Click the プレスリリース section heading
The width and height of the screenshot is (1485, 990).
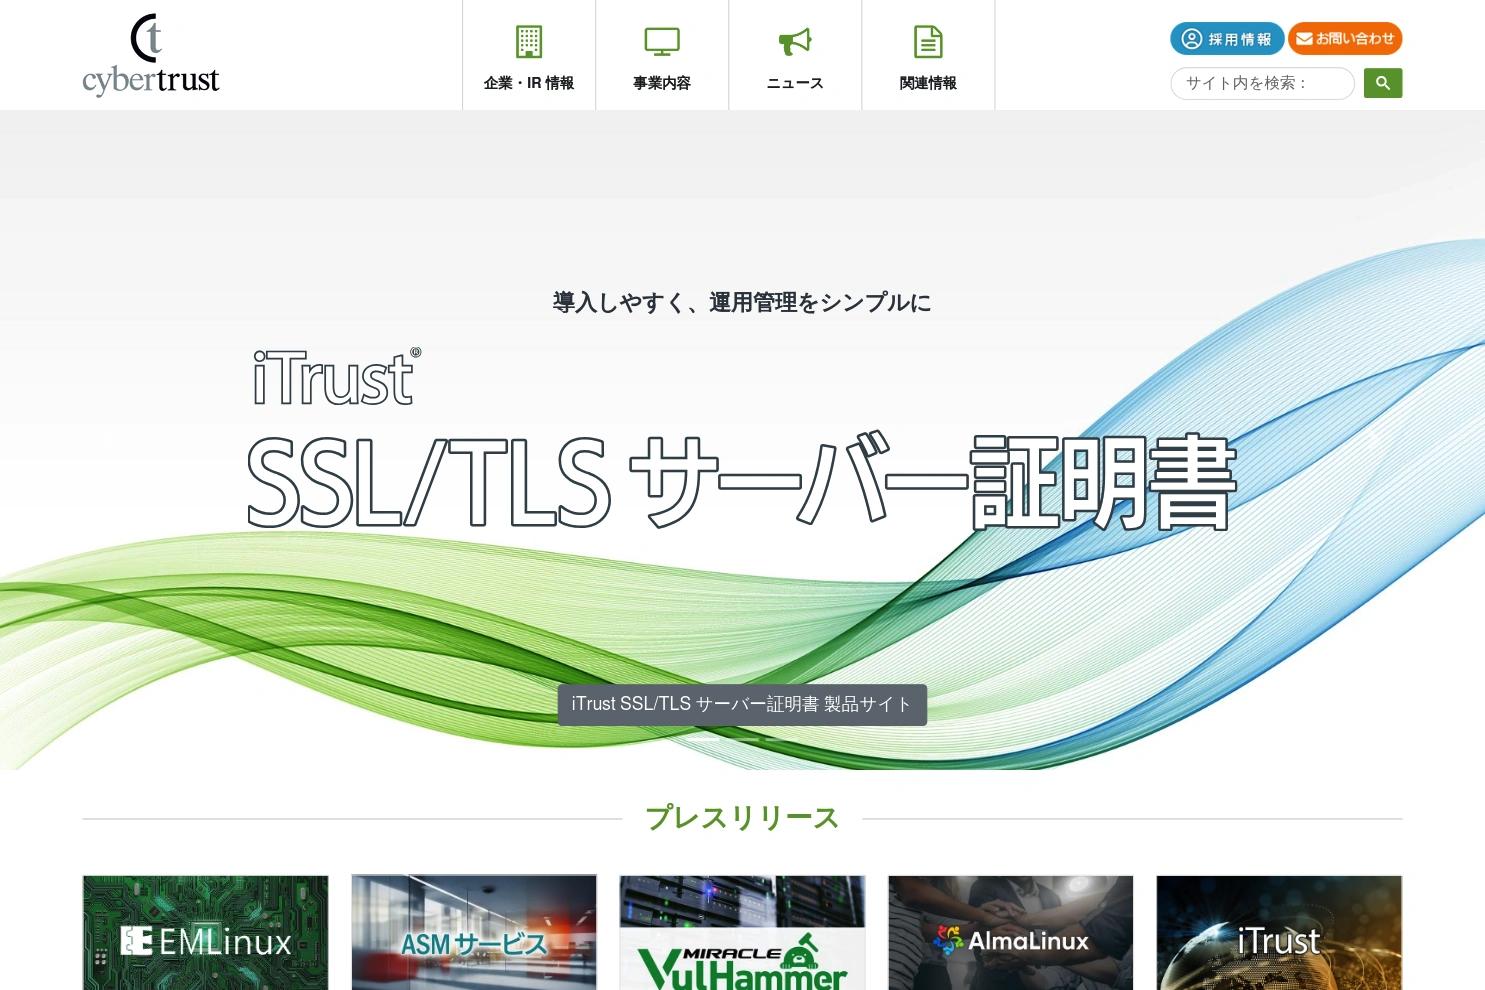742,818
